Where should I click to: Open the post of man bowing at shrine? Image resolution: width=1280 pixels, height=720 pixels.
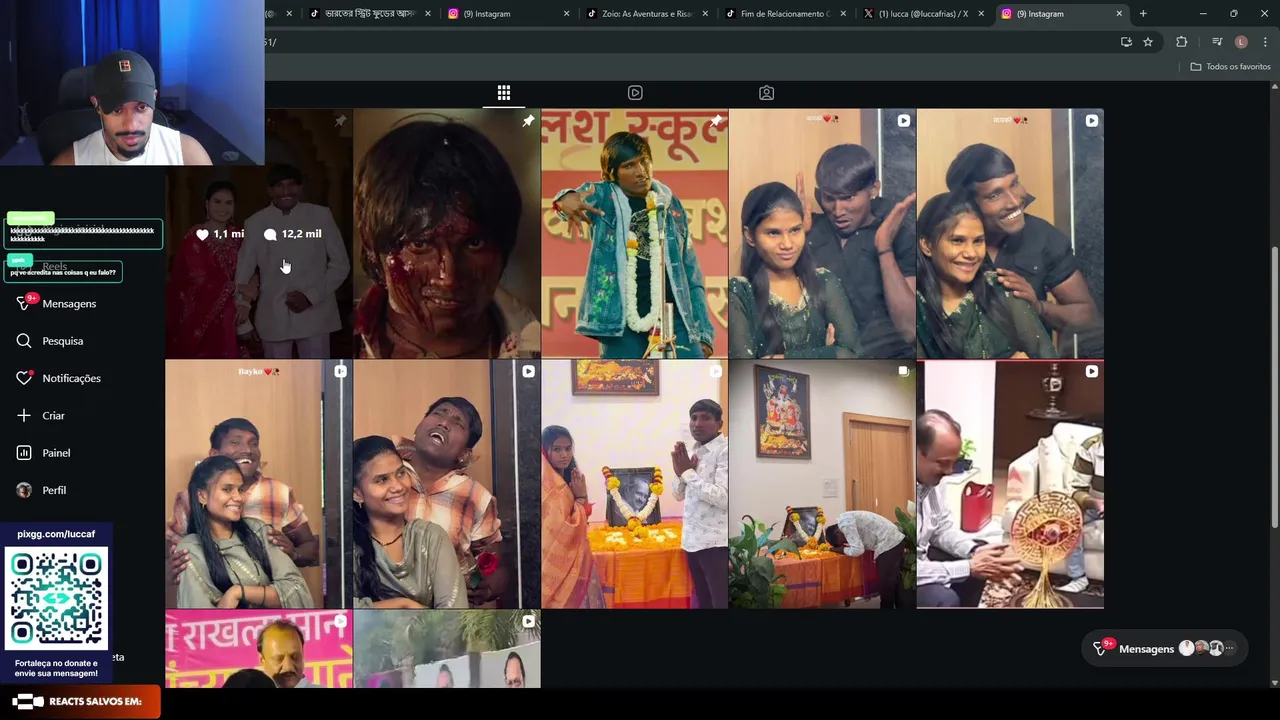(822, 484)
